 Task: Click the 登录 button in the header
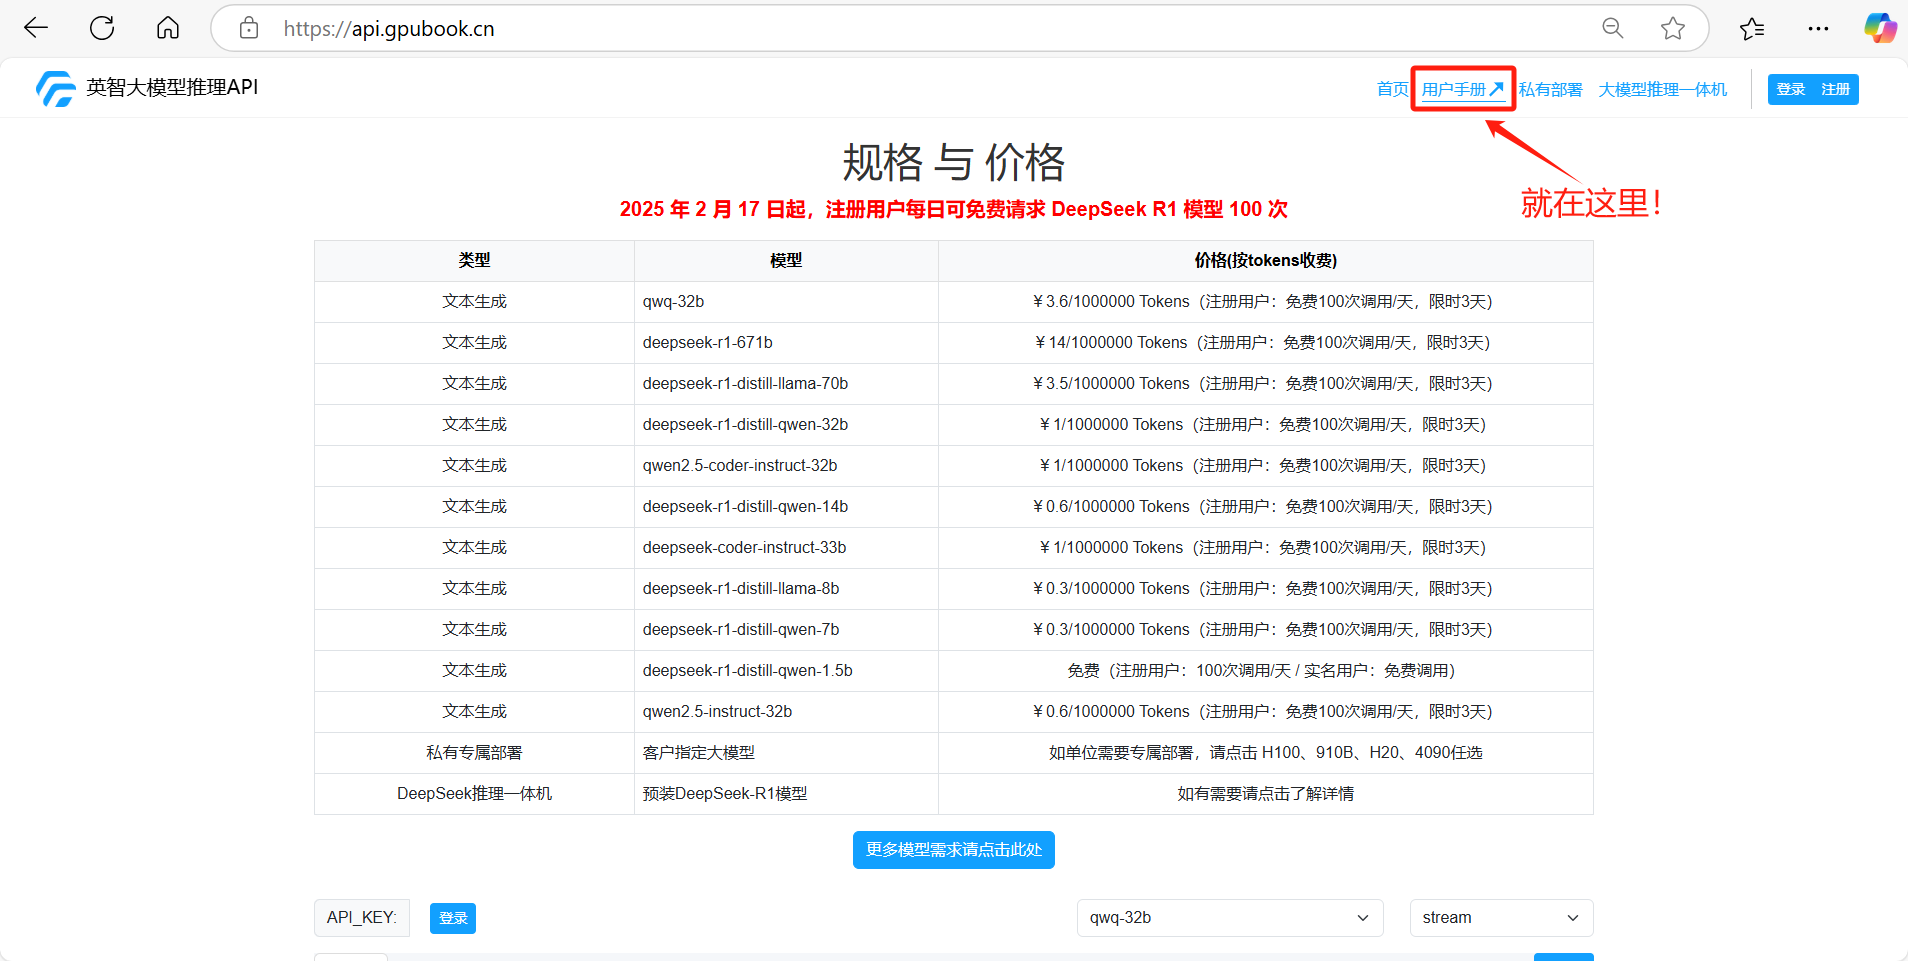pos(1791,90)
